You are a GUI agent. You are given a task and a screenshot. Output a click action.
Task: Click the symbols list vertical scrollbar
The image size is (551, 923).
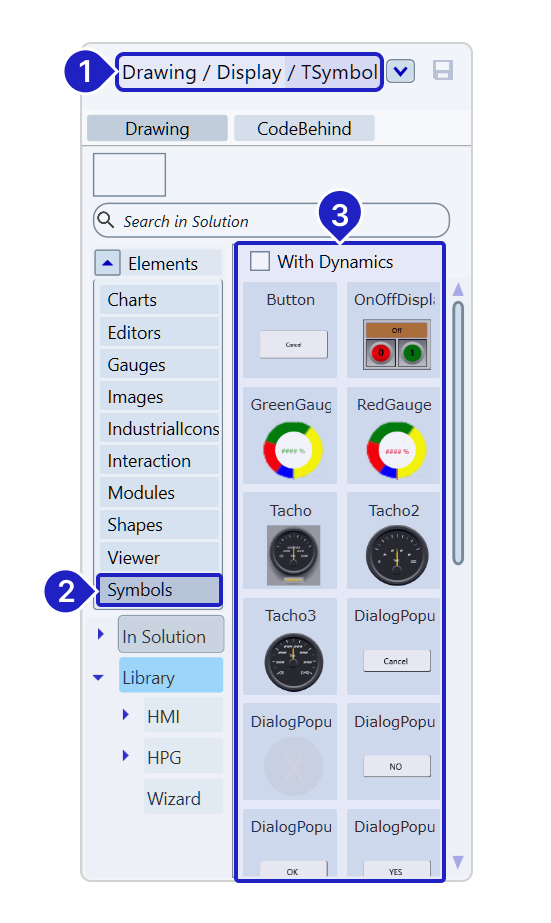click(458, 433)
